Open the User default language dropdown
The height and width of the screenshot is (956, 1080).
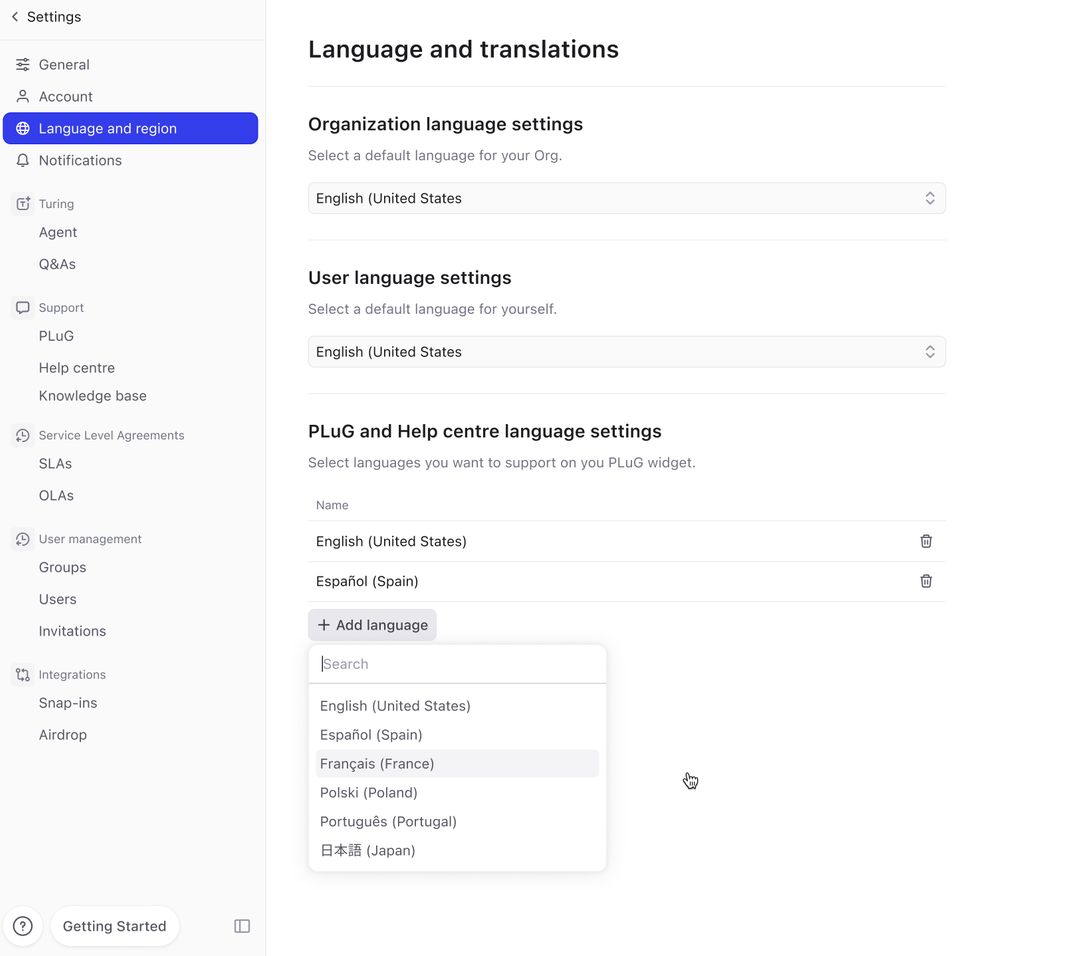pos(626,351)
